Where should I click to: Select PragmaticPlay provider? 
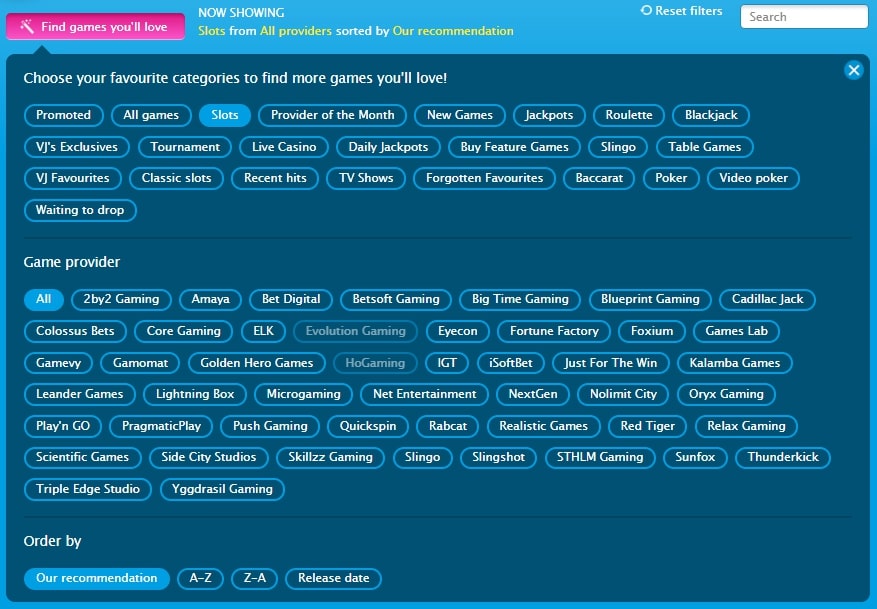pos(162,426)
